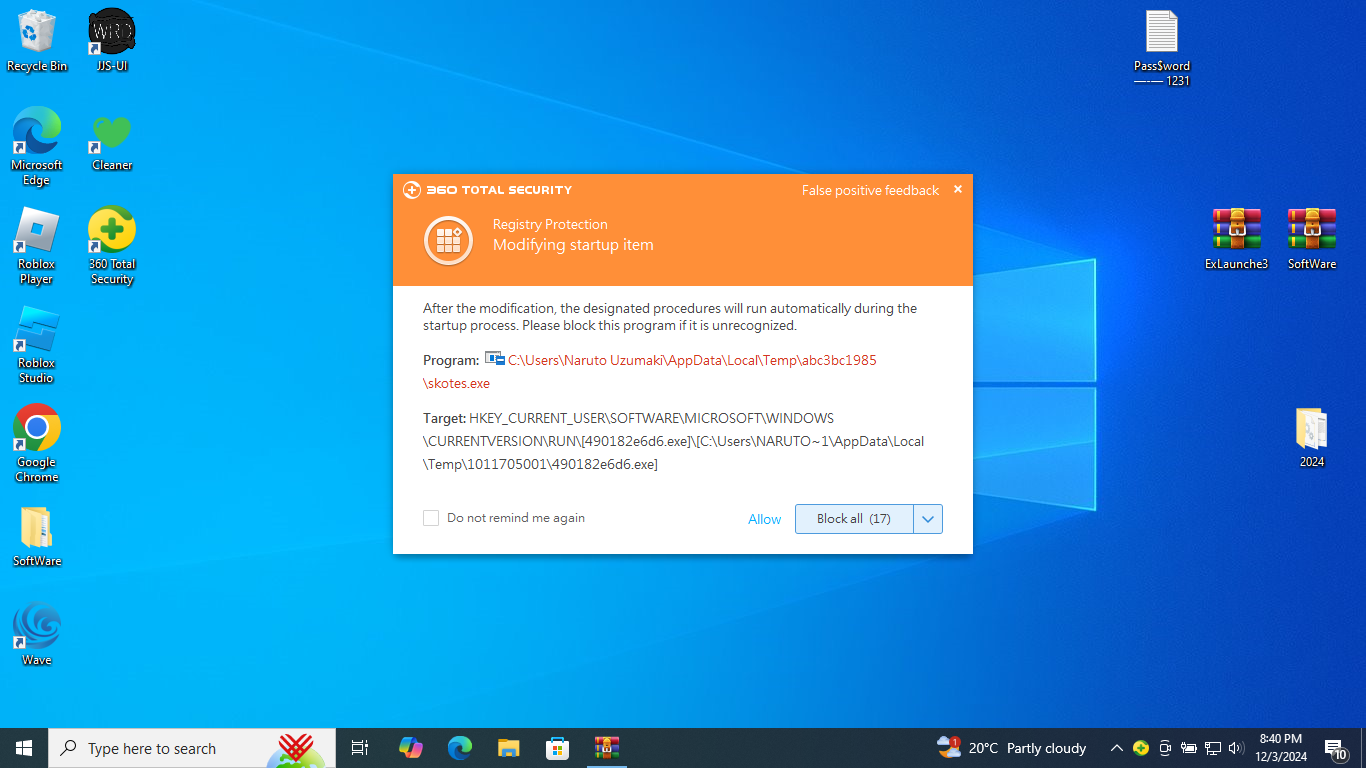Show hidden system tray icons
This screenshot has width=1366, height=768.
(x=1116, y=748)
